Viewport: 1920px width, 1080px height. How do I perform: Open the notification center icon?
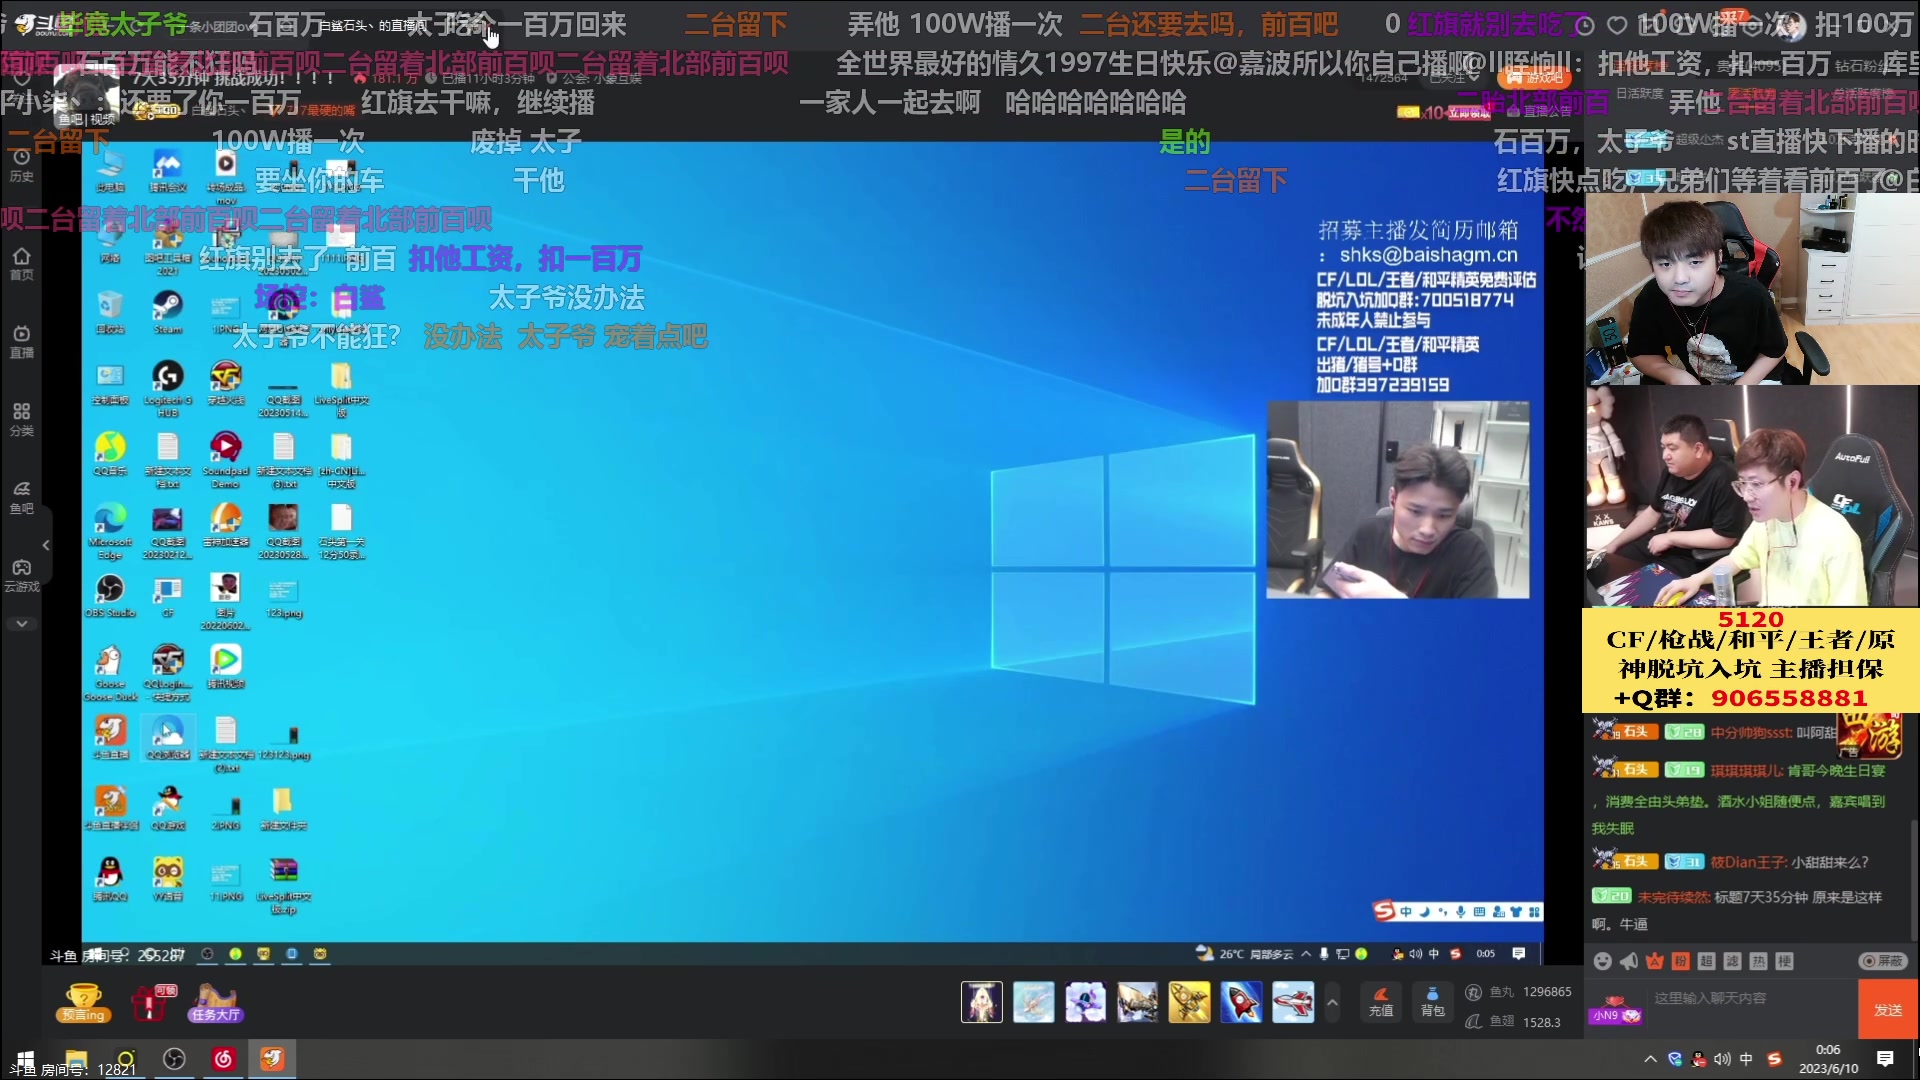point(1885,1059)
